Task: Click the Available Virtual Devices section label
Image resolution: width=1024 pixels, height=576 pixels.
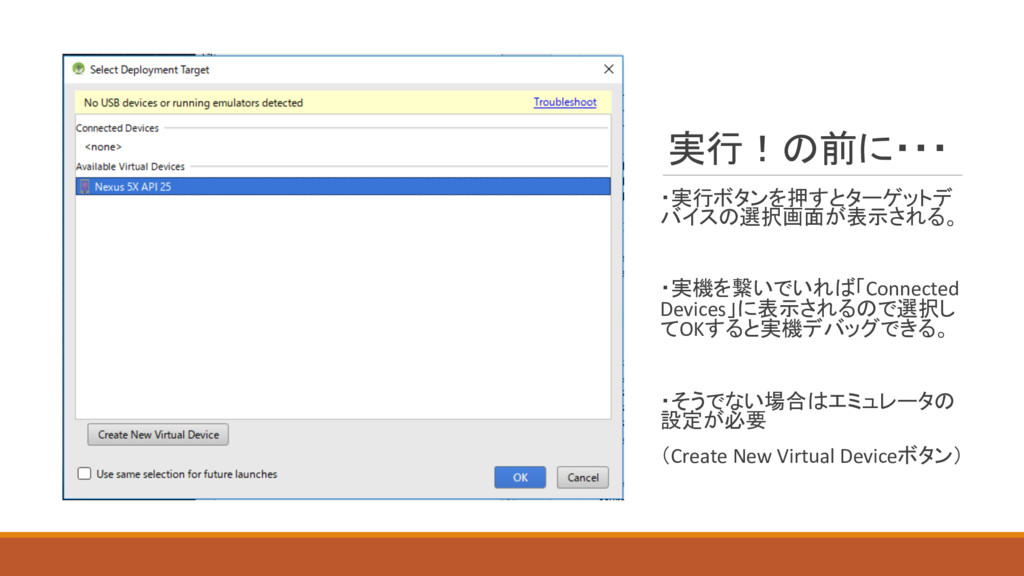Action: click(131, 167)
